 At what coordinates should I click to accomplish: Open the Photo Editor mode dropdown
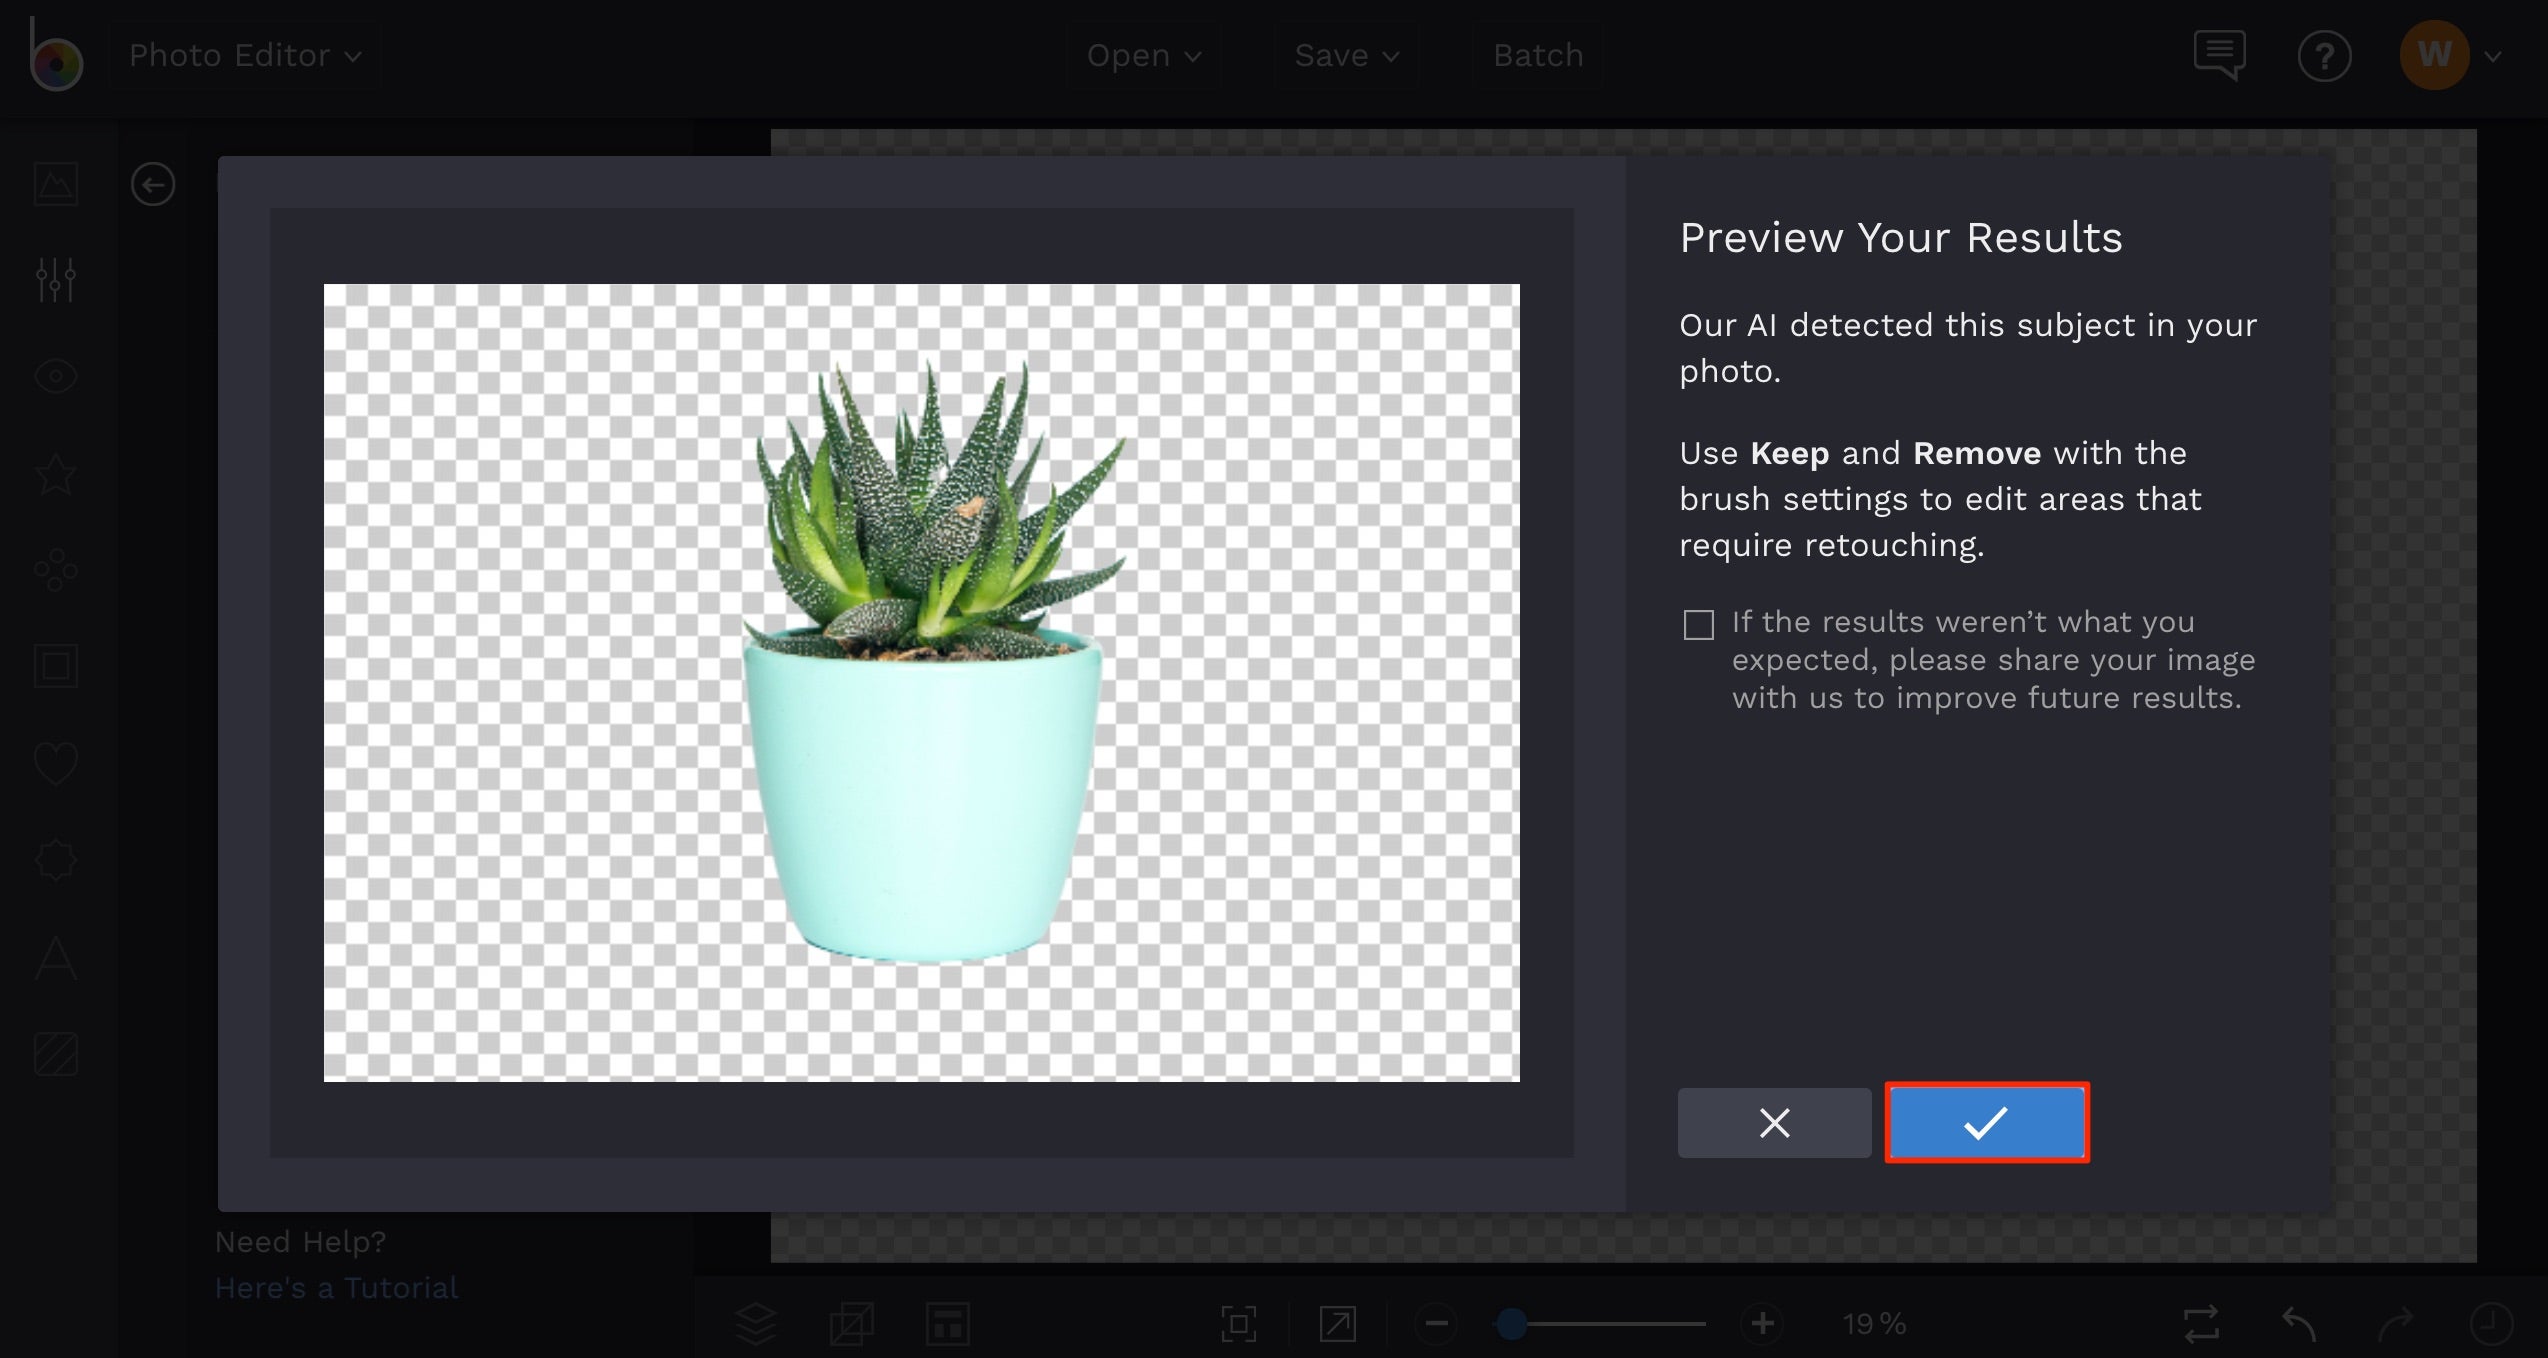click(x=244, y=55)
